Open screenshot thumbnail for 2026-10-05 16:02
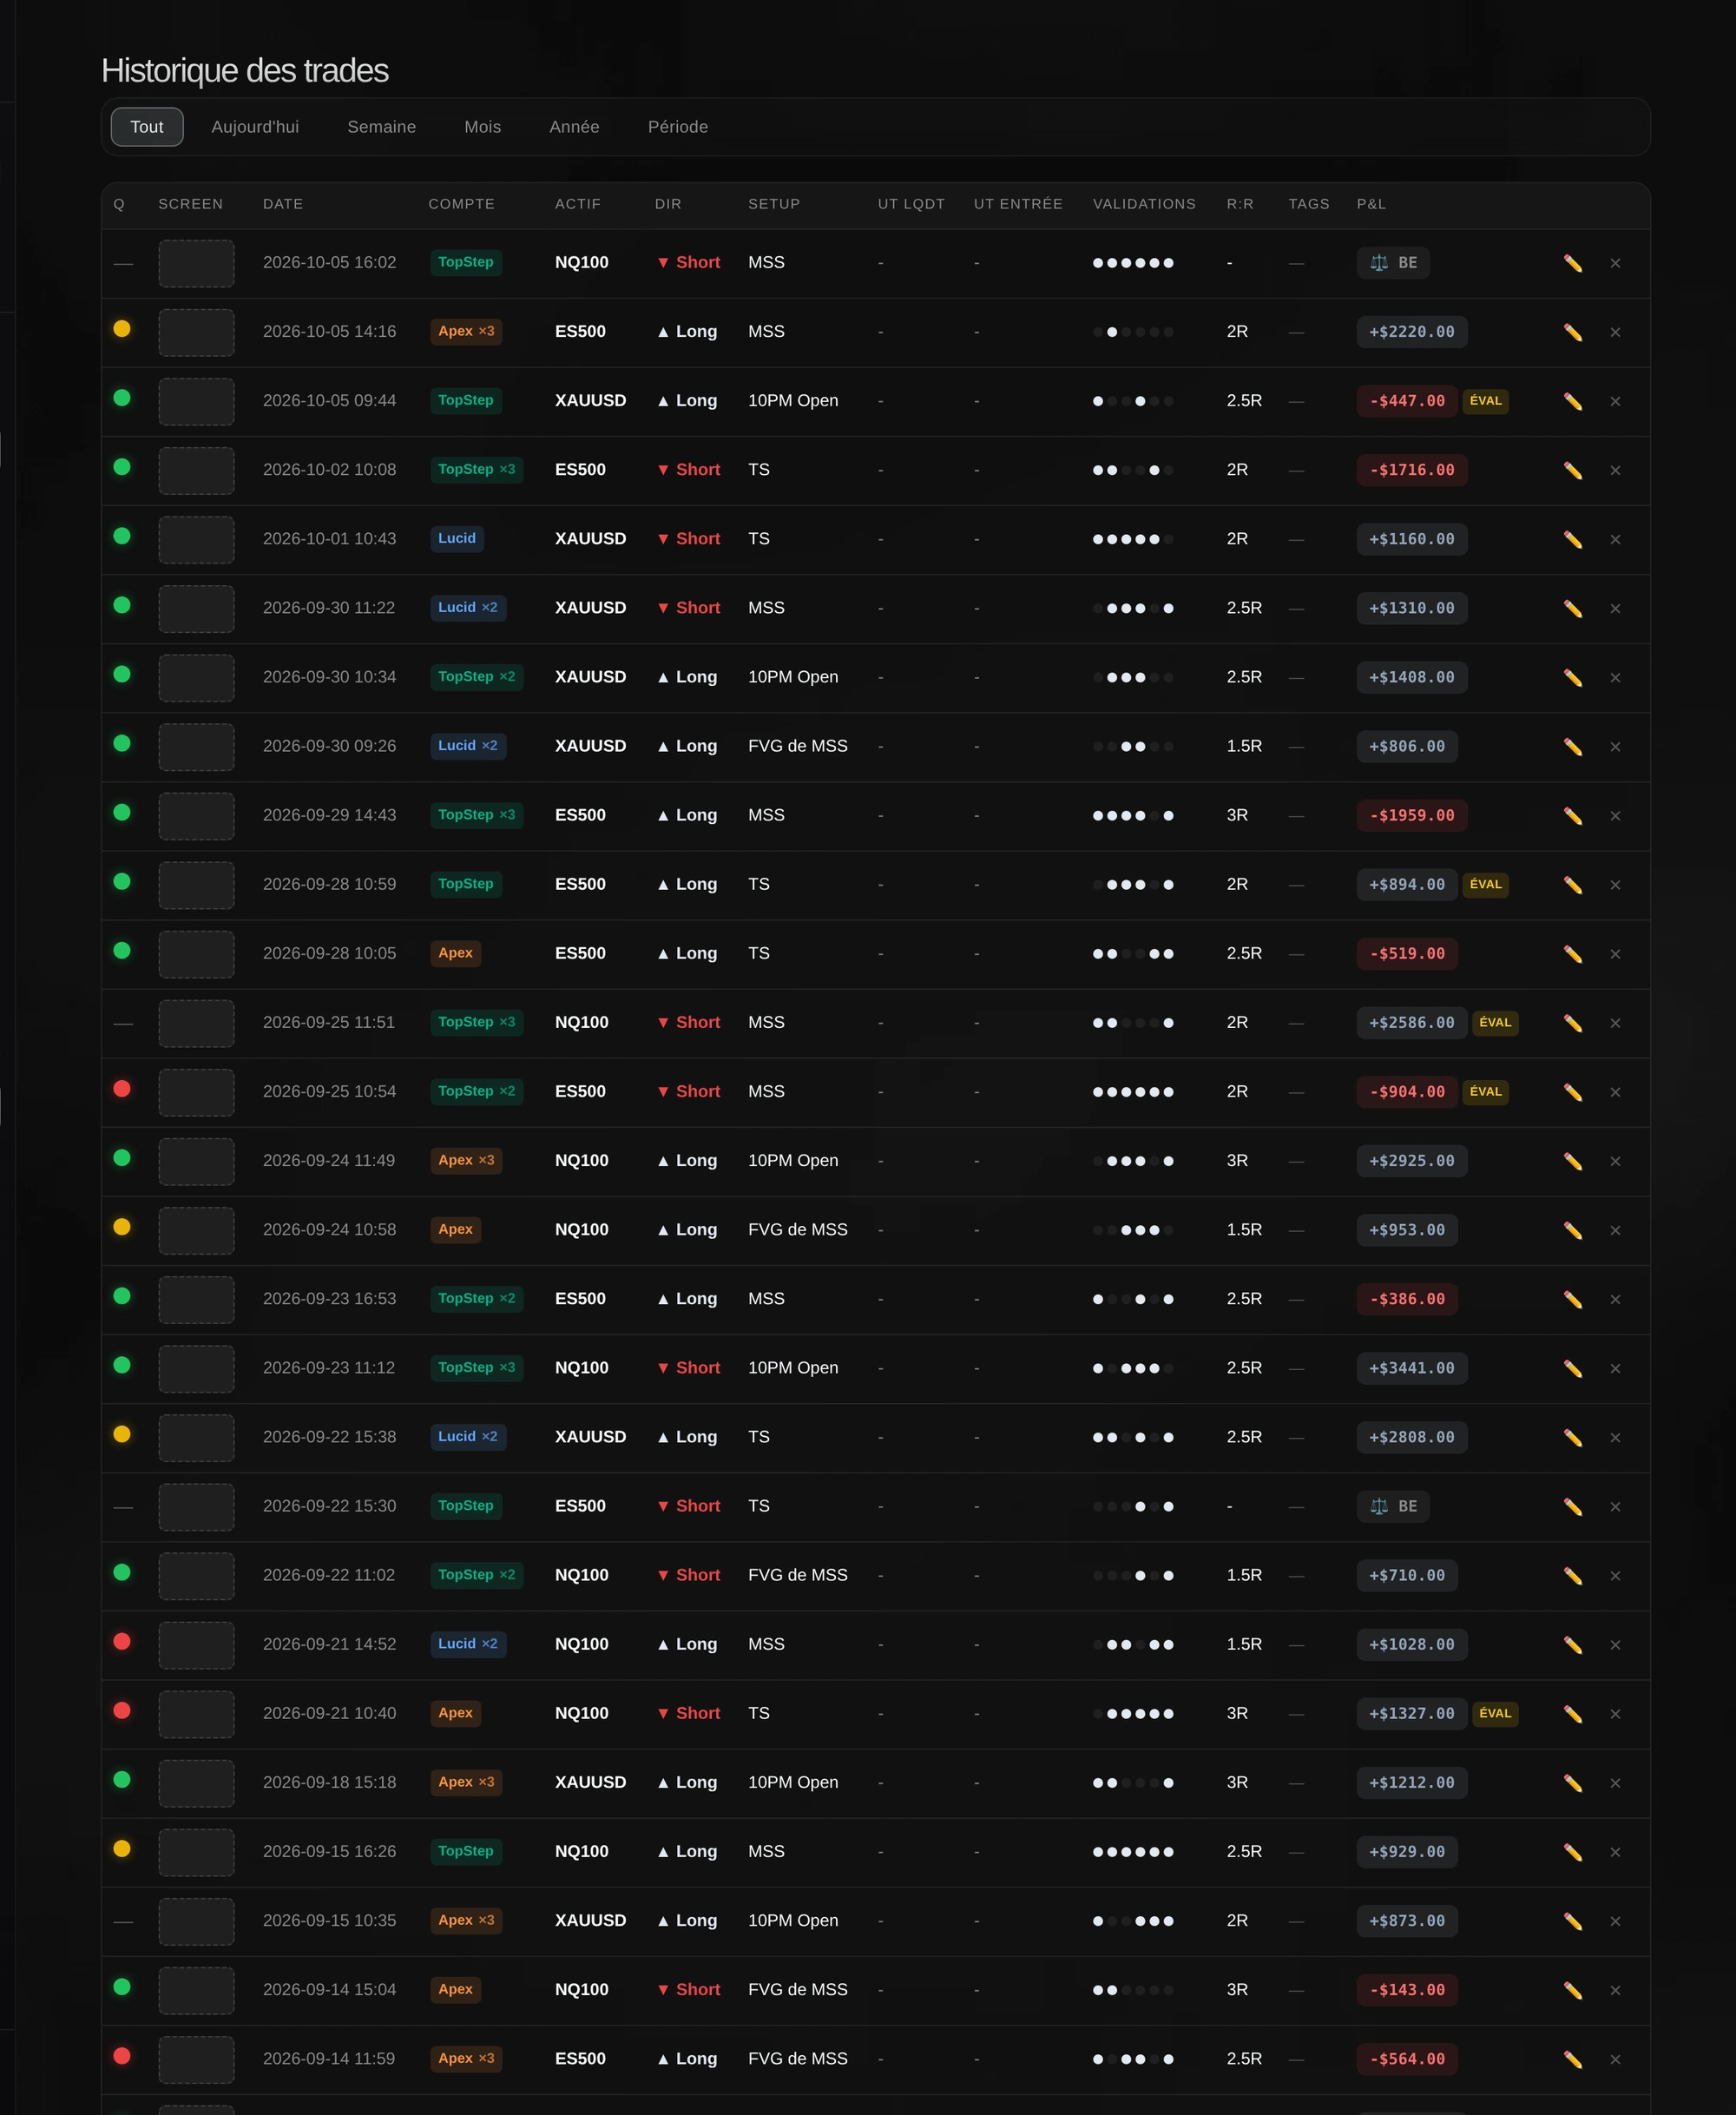 (x=196, y=263)
